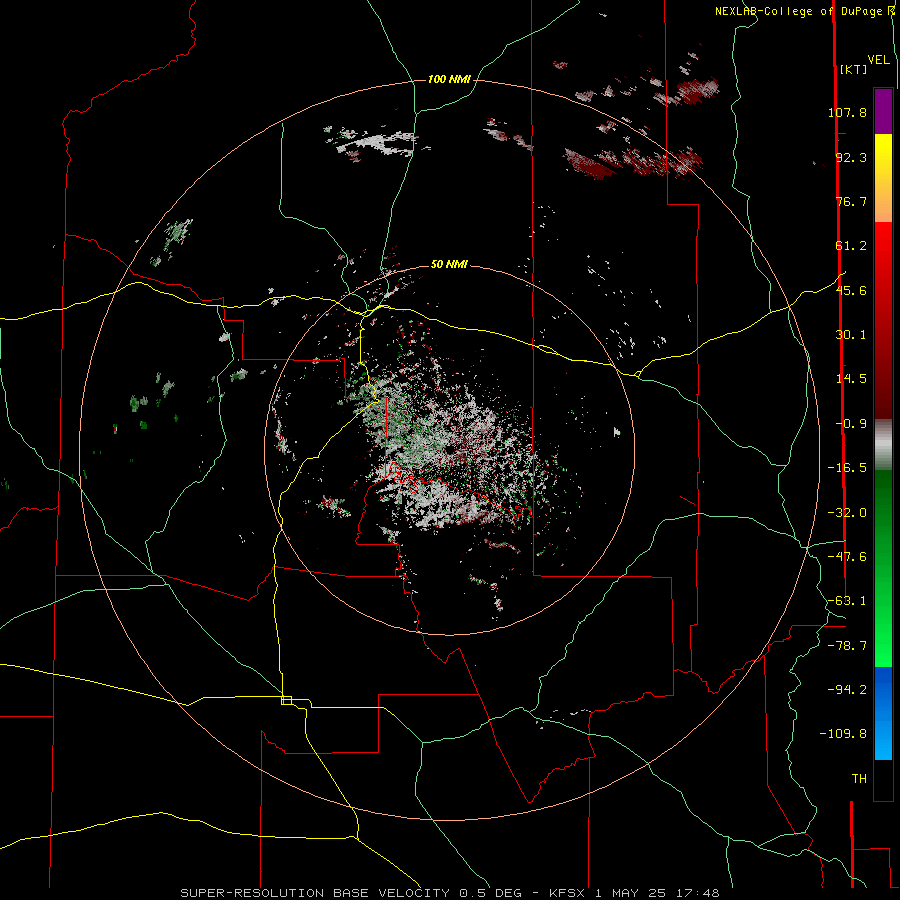Click the NEXLAB-College of DuPage header text
The height and width of the screenshot is (900, 900).
click(x=801, y=11)
